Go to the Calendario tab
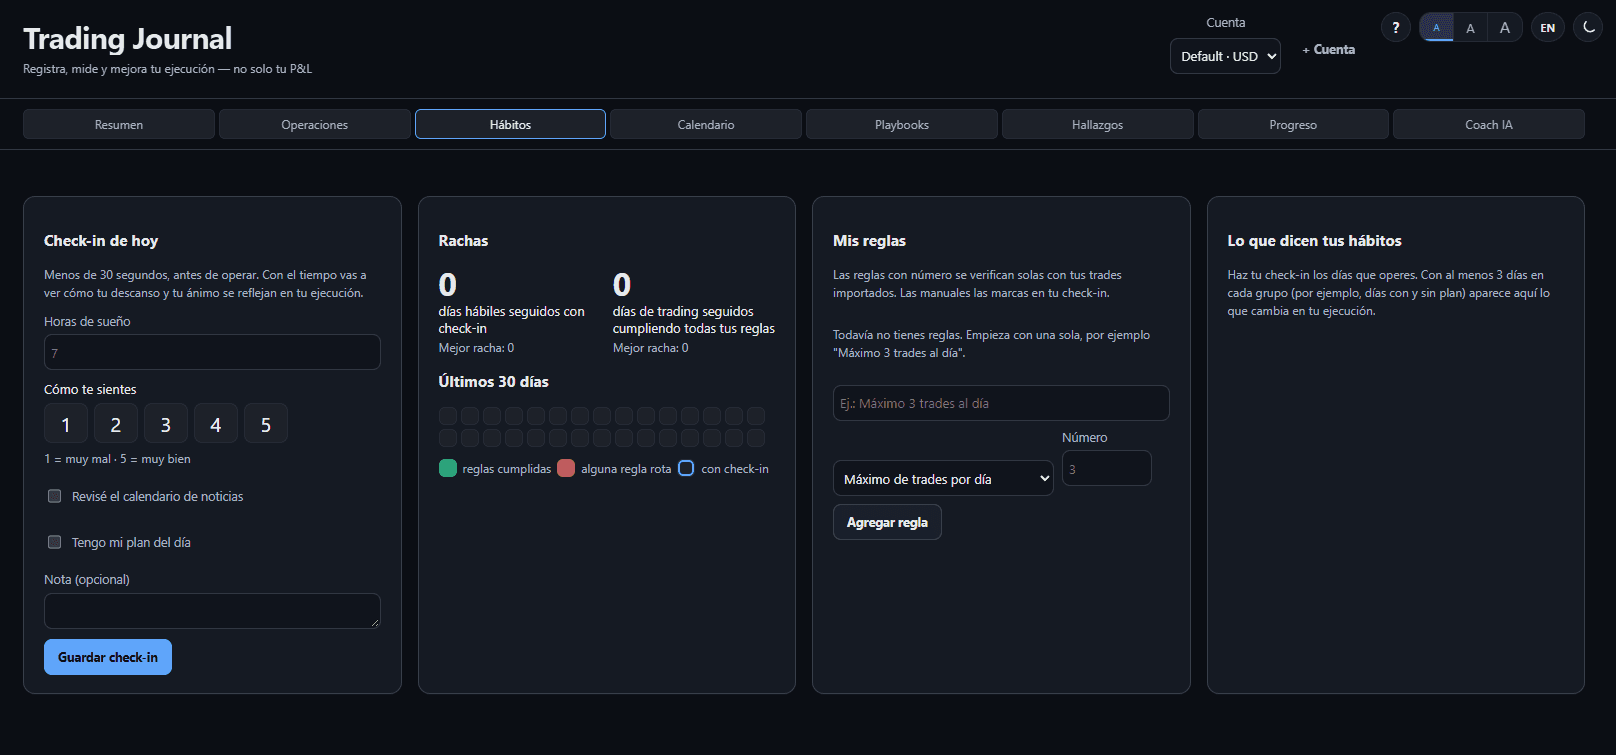This screenshot has width=1616, height=755. coord(706,124)
